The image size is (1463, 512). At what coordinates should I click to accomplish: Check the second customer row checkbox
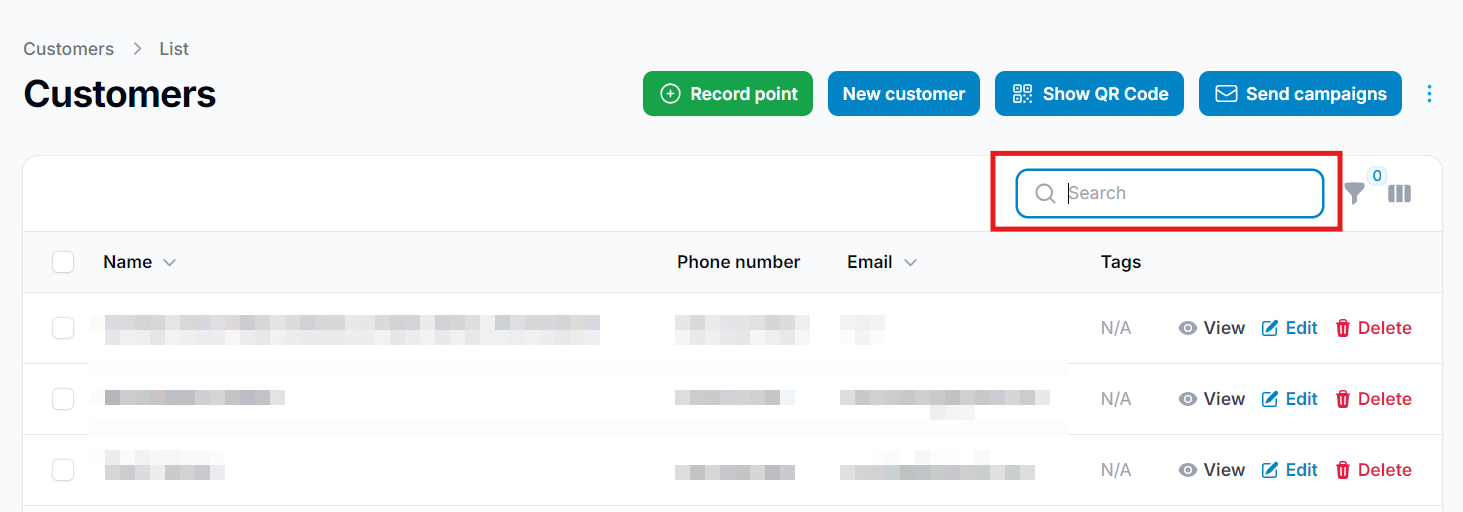pyautogui.click(x=63, y=399)
